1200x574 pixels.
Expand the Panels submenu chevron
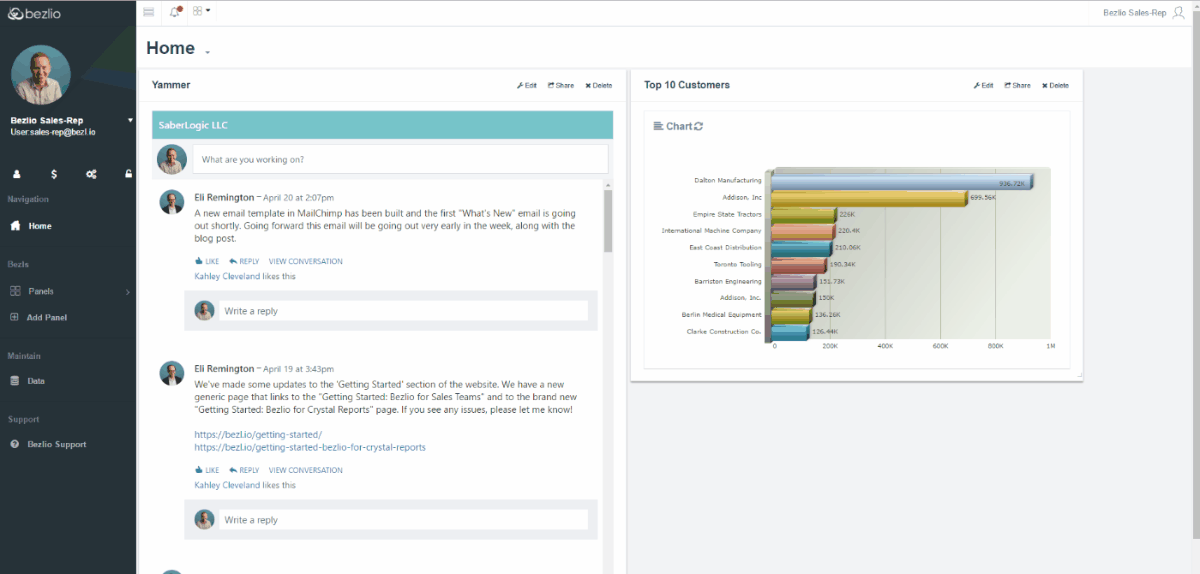(128, 292)
